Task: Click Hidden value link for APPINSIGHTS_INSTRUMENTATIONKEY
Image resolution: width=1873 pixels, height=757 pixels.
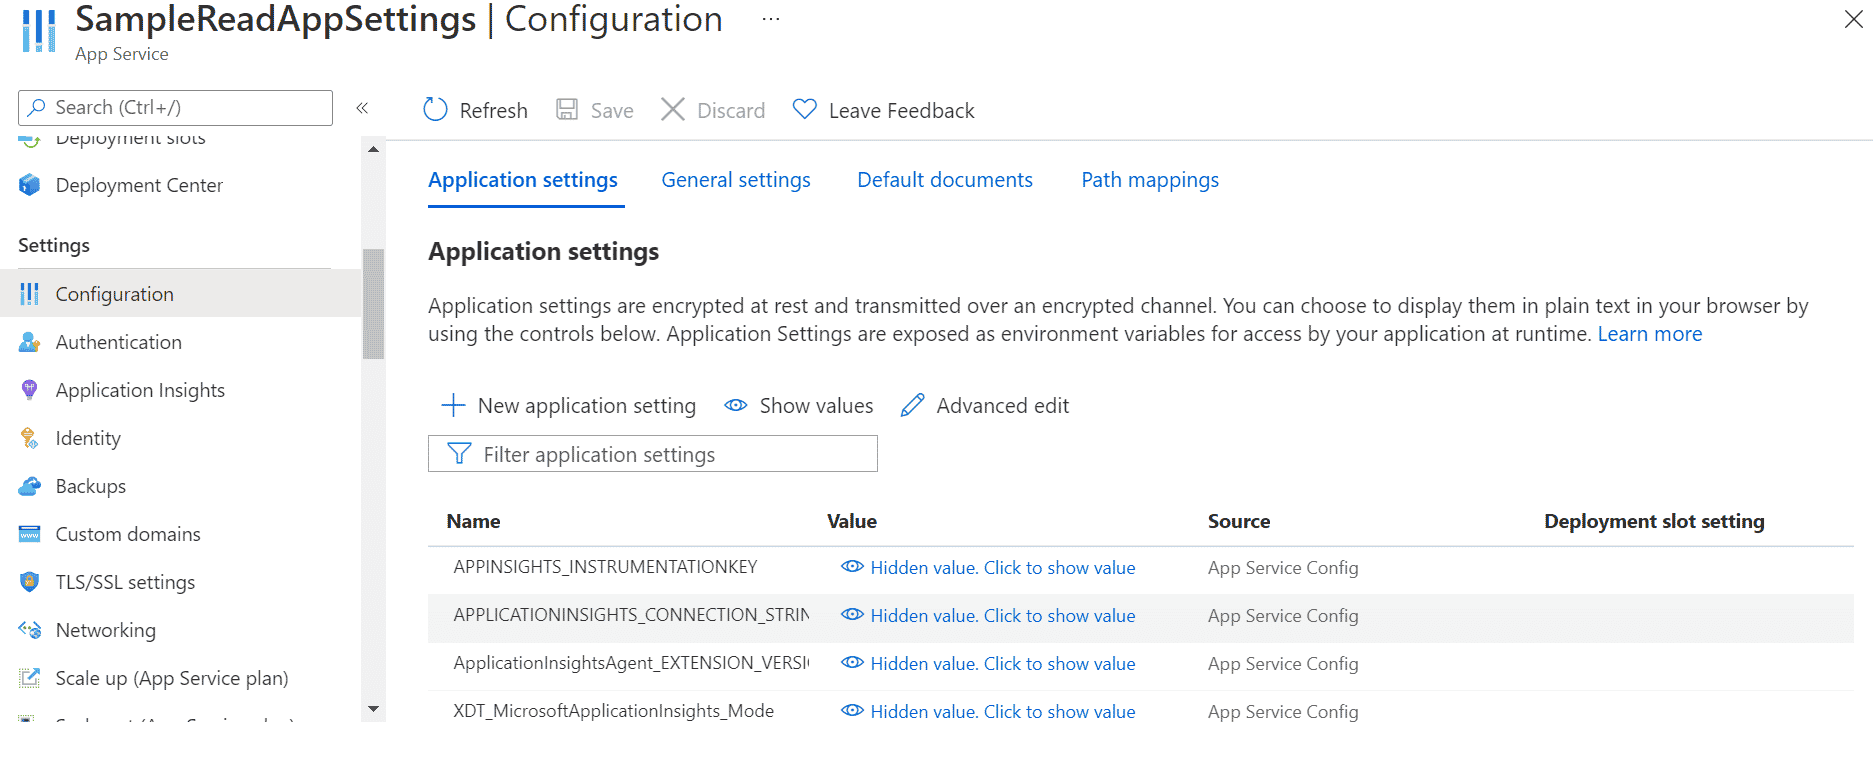Action: tap(1002, 567)
